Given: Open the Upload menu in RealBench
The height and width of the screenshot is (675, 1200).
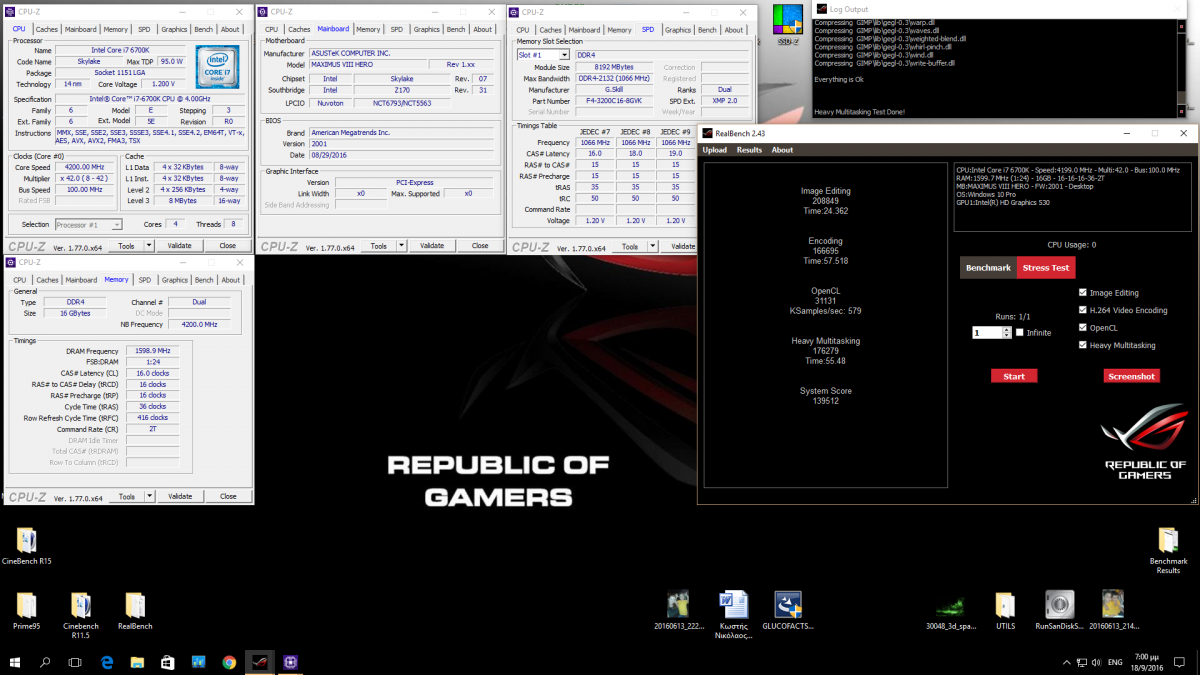Looking at the screenshot, I should pyautogui.click(x=715, y=150).
